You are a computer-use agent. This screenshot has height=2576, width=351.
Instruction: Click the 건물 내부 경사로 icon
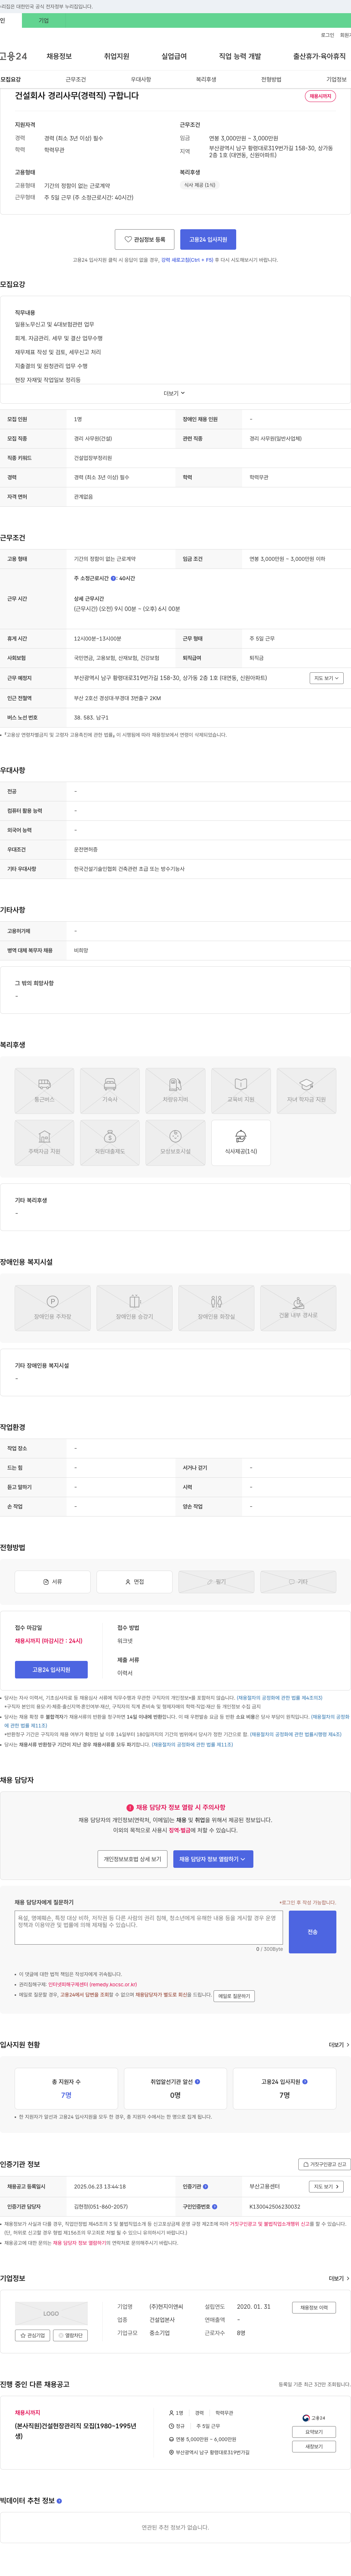pyautogui.click(x=298, y=1308)
